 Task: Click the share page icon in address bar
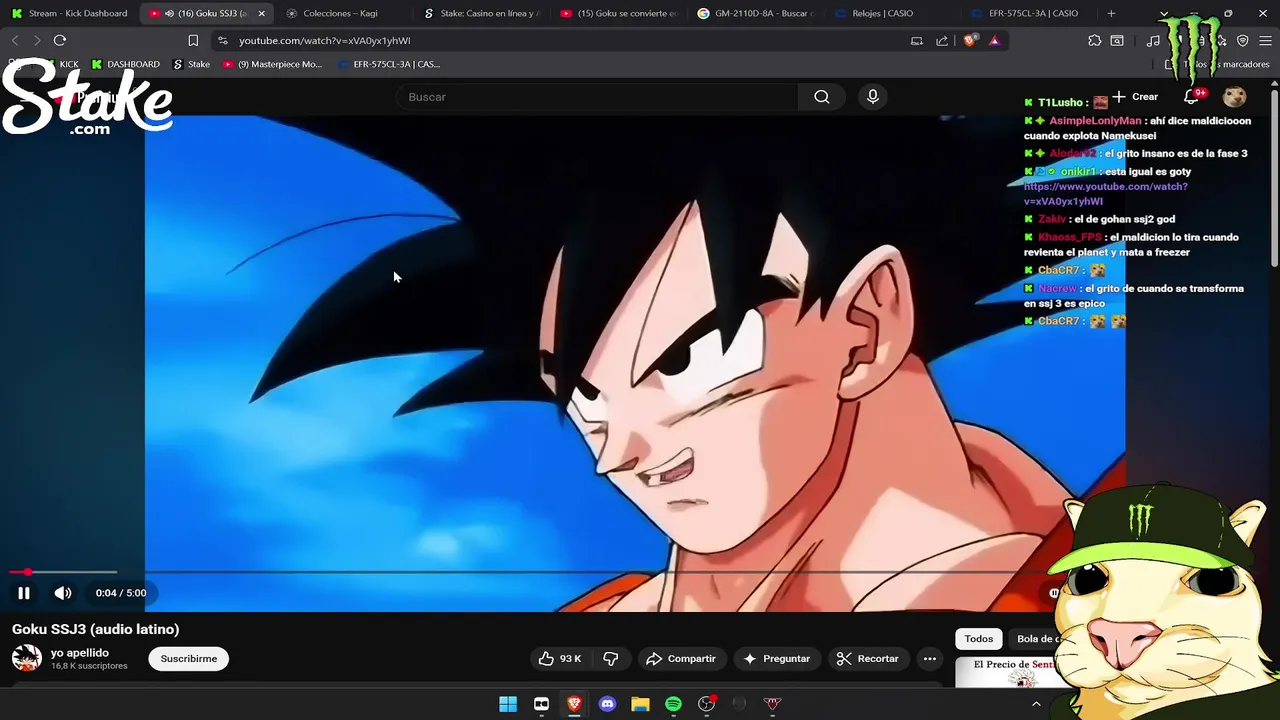point(942,40)
